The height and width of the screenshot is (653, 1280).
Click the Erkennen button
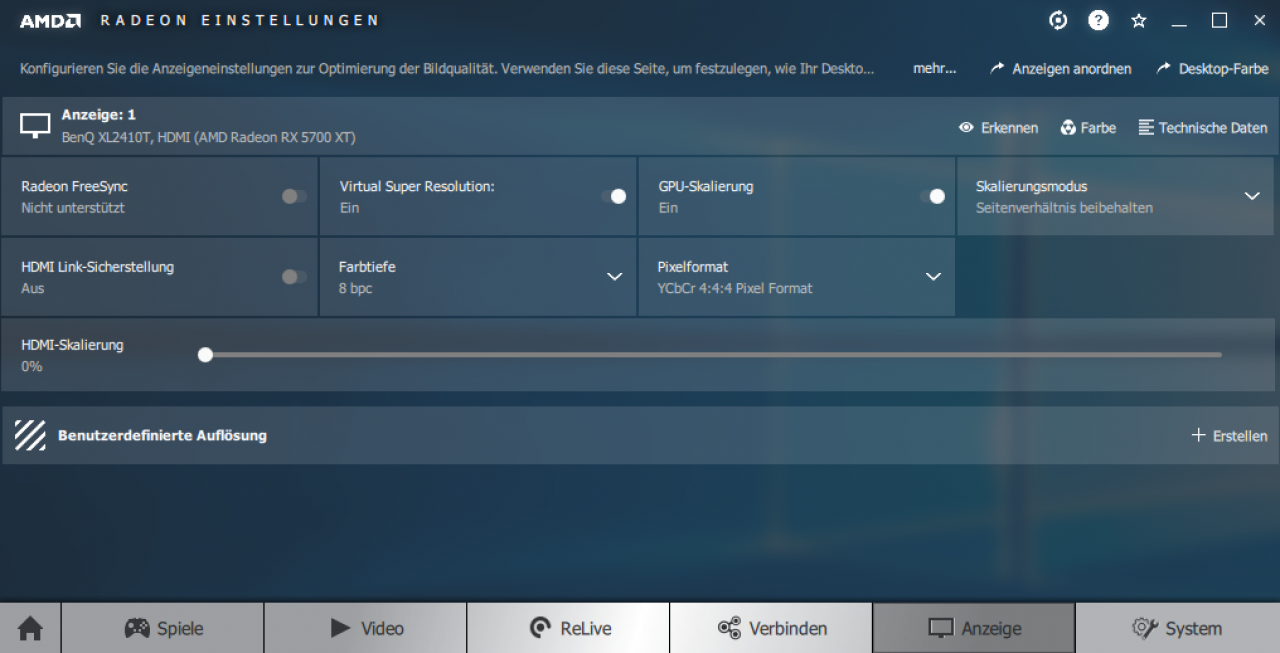(x=998, y=127)
